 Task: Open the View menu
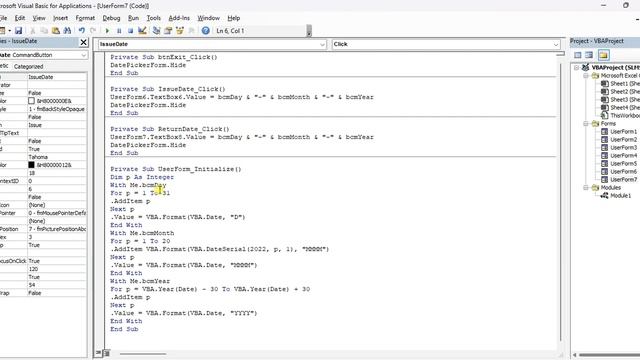coord(39,18)
